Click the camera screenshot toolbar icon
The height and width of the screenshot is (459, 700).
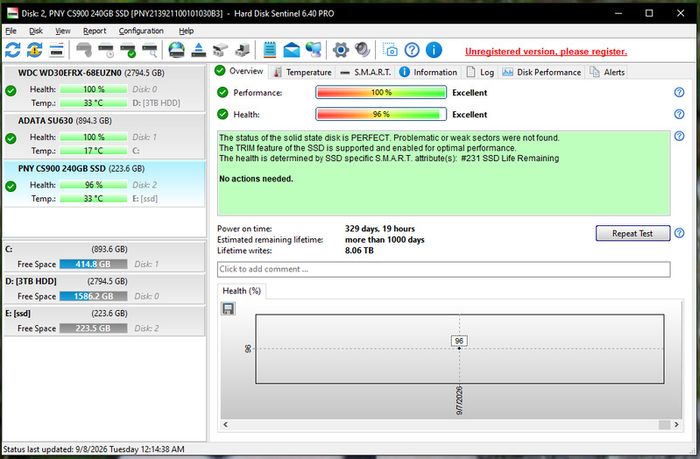390,50
